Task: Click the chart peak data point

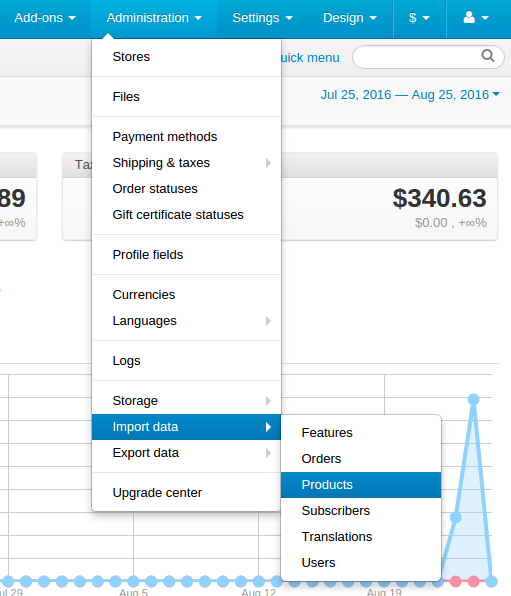Action: point(473,399)
